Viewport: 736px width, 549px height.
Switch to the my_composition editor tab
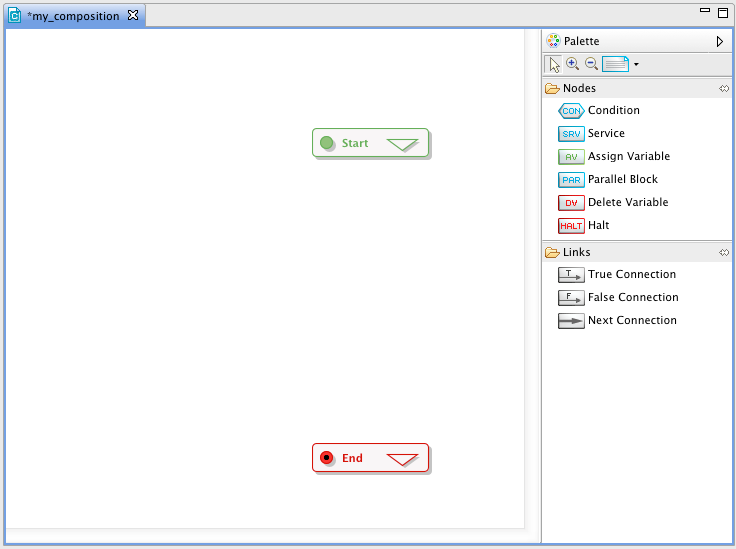(72, 16)
